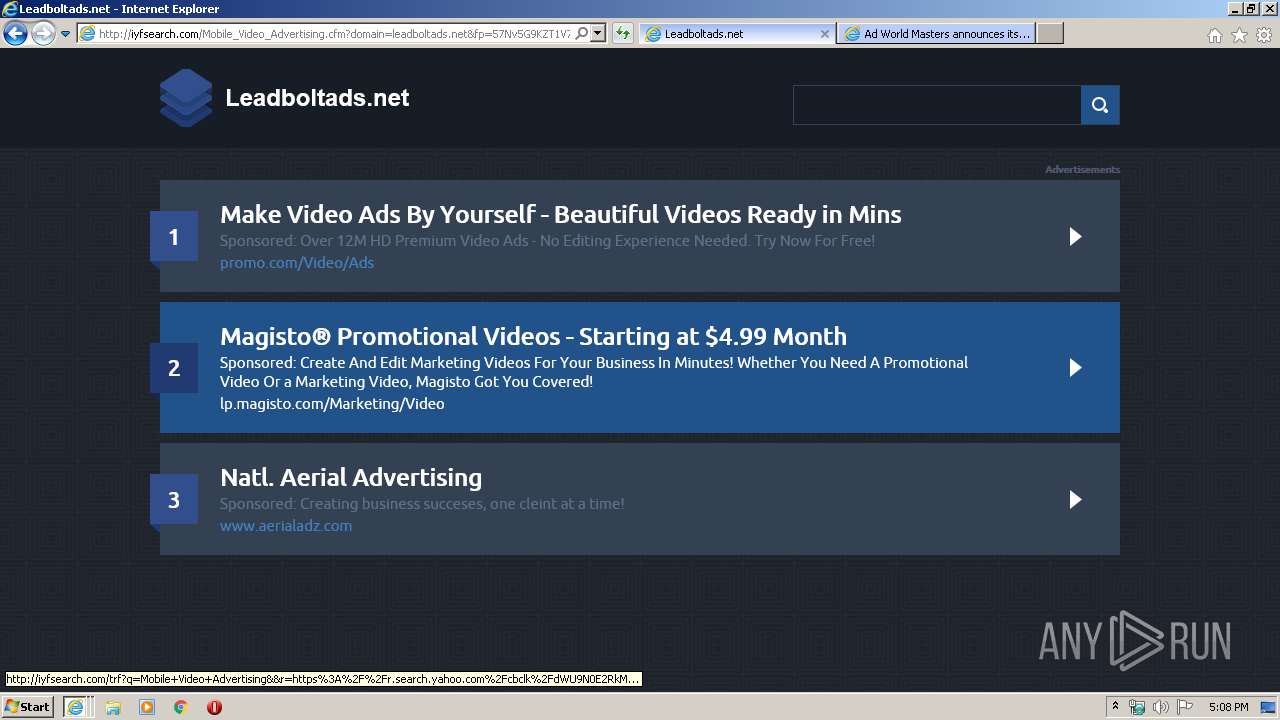
Task: Open the recent pages dropdown arrow
Action: pyautogui.click(x=65, y=34)
